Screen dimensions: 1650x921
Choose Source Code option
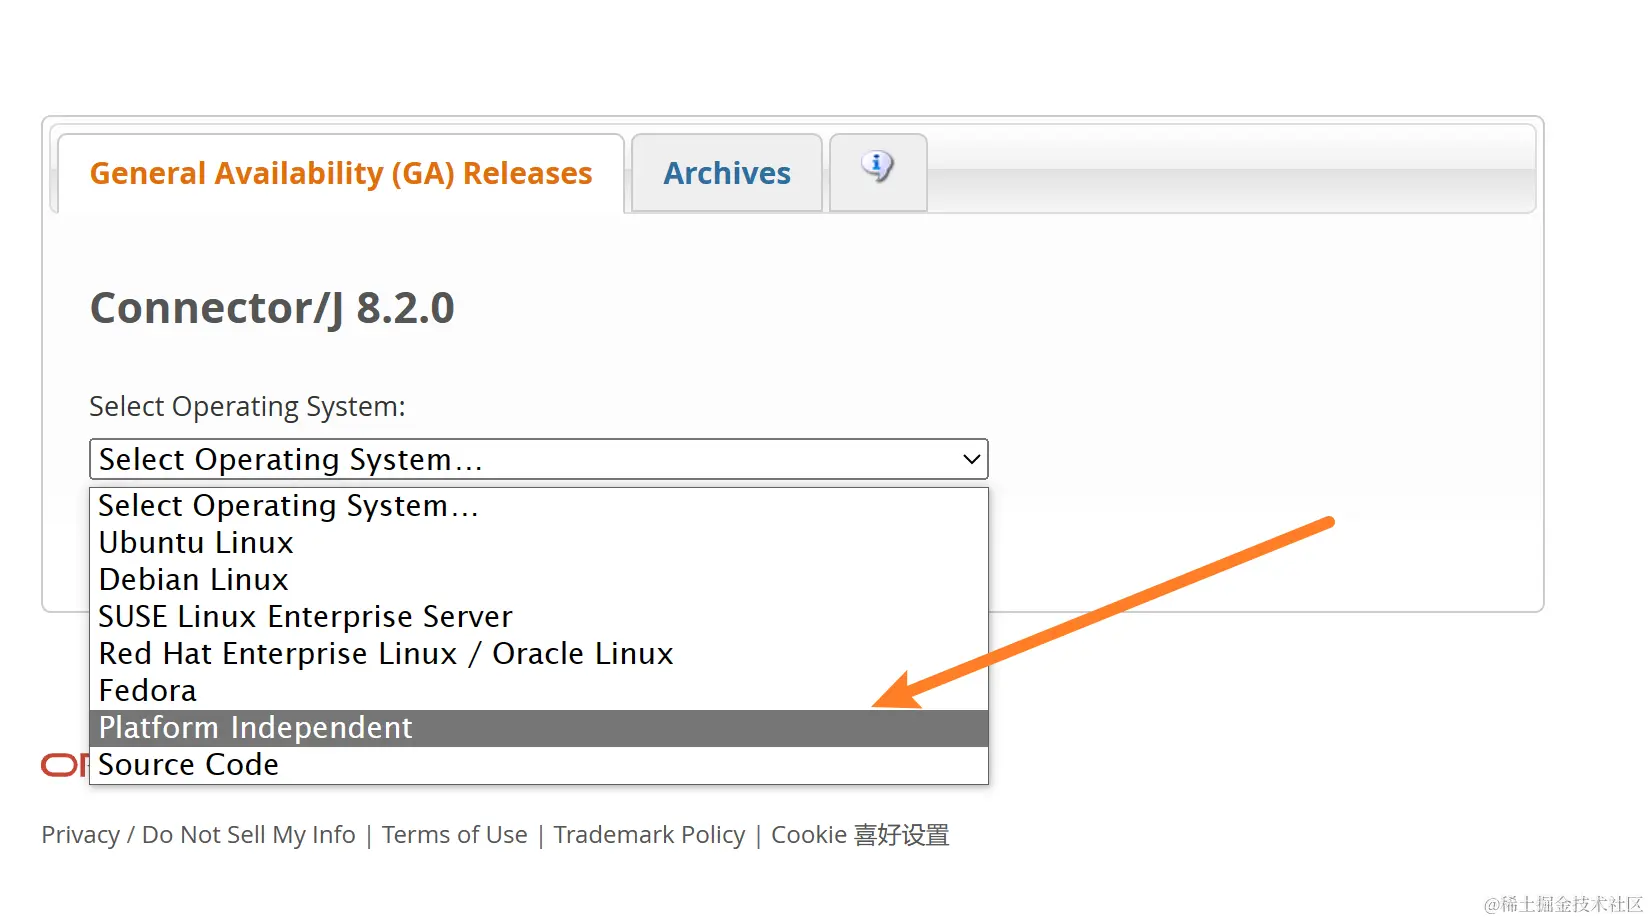539,765
